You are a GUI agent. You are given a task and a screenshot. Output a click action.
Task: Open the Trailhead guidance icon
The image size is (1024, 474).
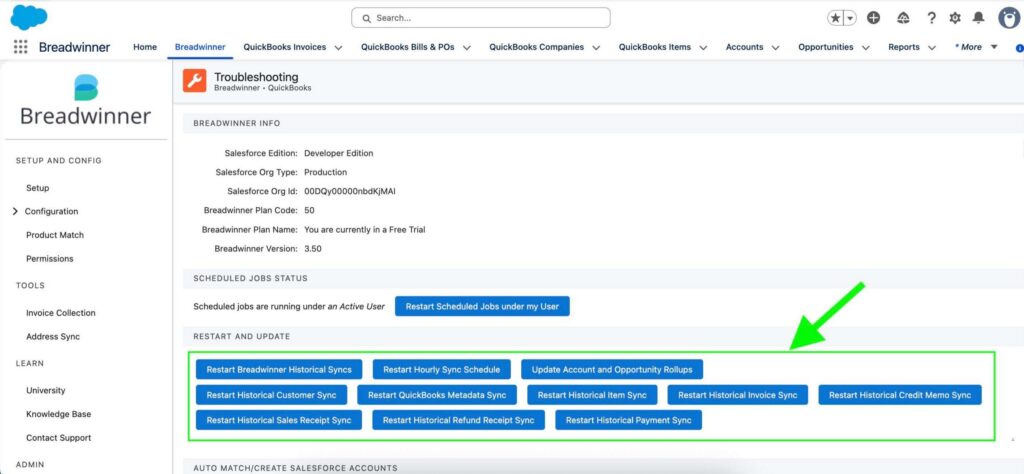point(903,18)
